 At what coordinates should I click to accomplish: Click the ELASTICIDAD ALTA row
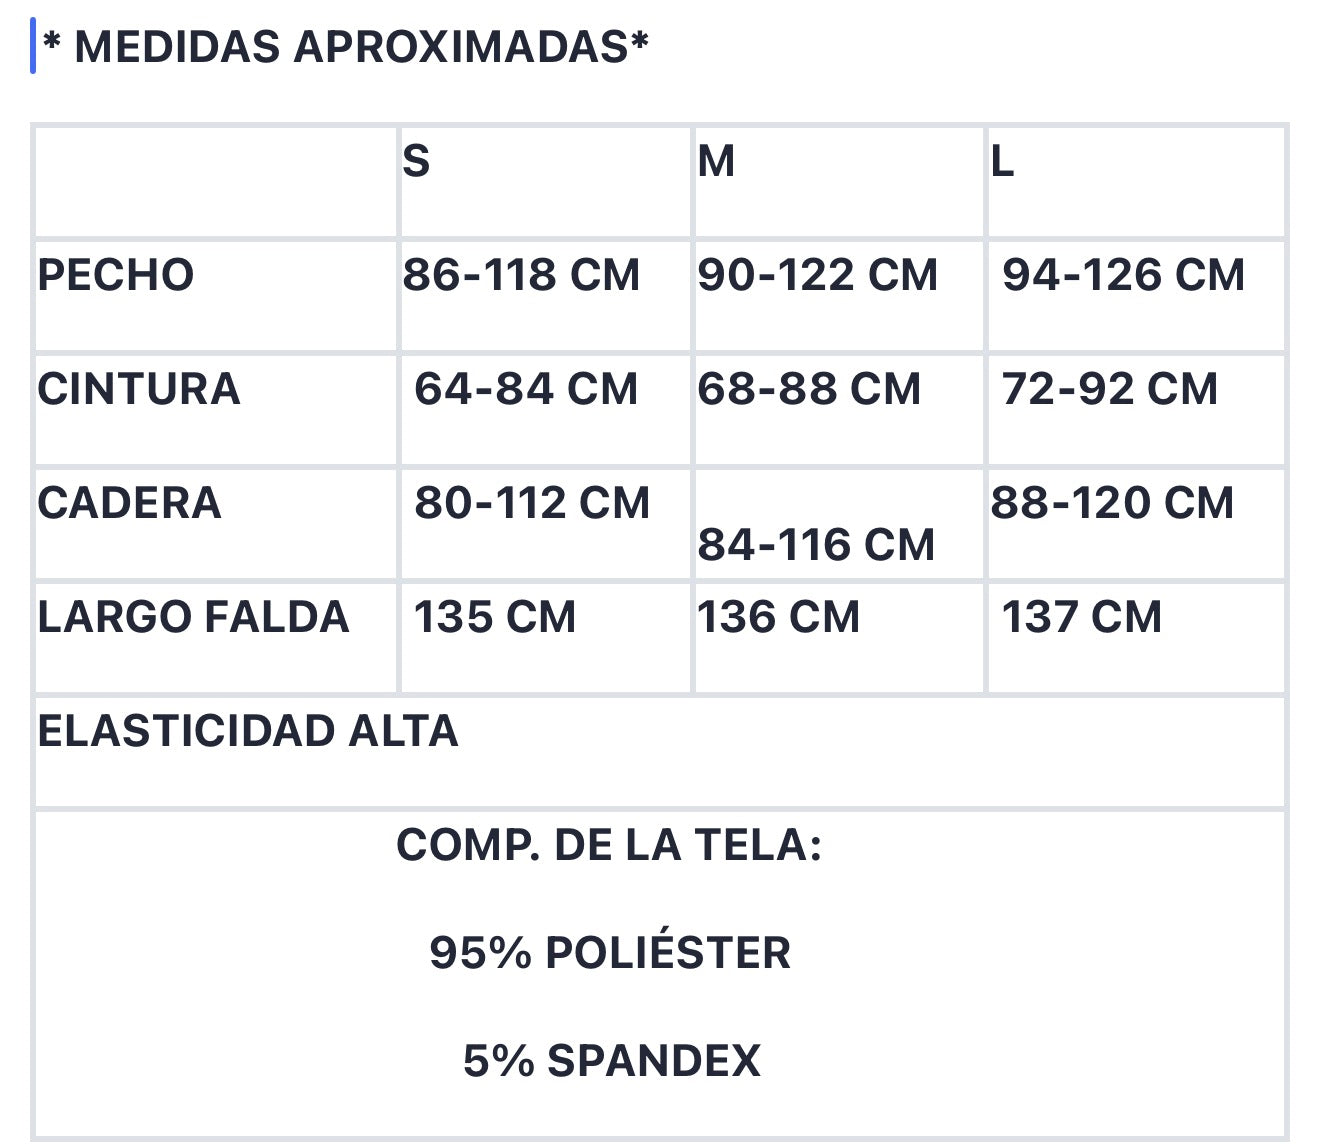(659, 752)
